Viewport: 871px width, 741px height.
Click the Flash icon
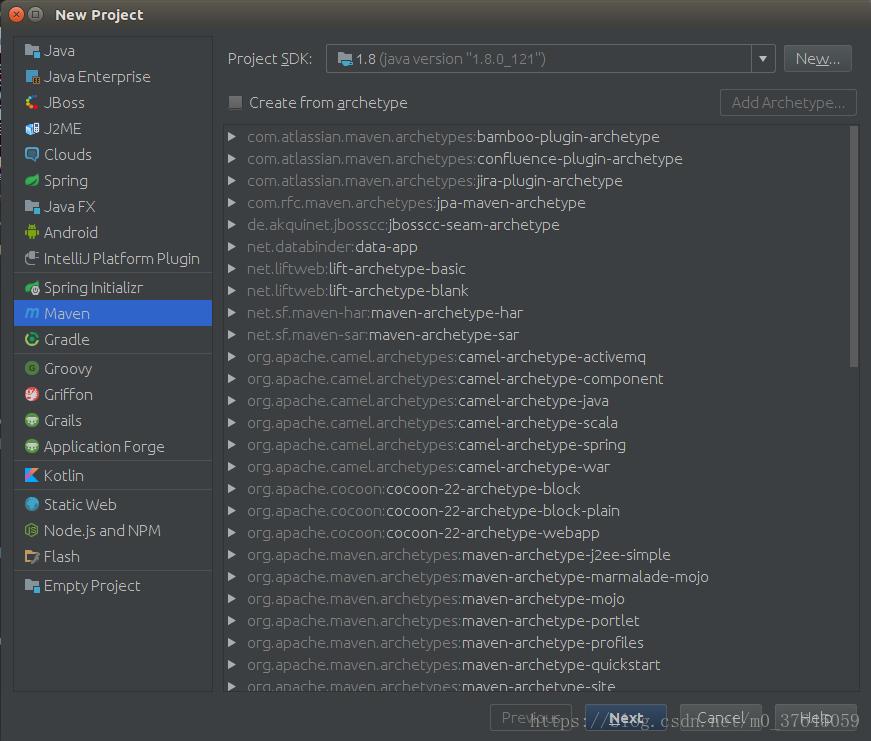[32, 557]
